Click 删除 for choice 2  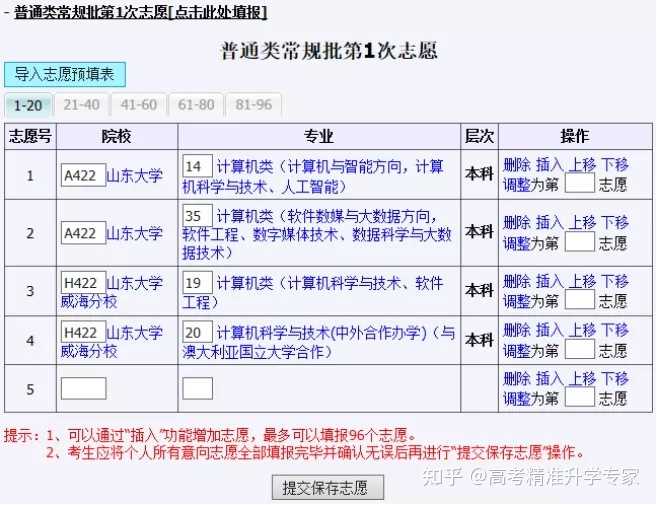click(x=517, y=222)
